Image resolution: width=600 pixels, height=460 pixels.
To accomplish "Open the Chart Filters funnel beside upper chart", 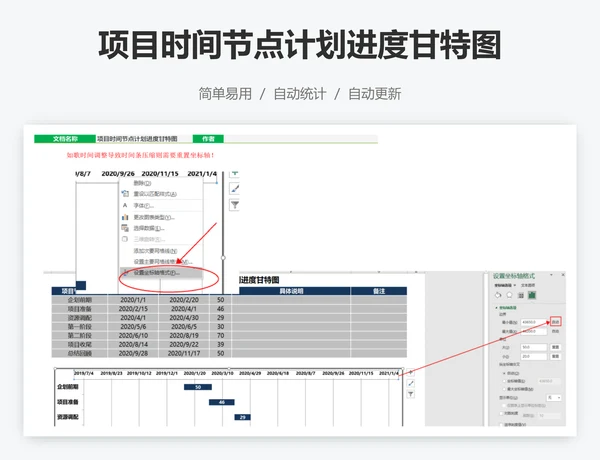I will tap(235, 205).
